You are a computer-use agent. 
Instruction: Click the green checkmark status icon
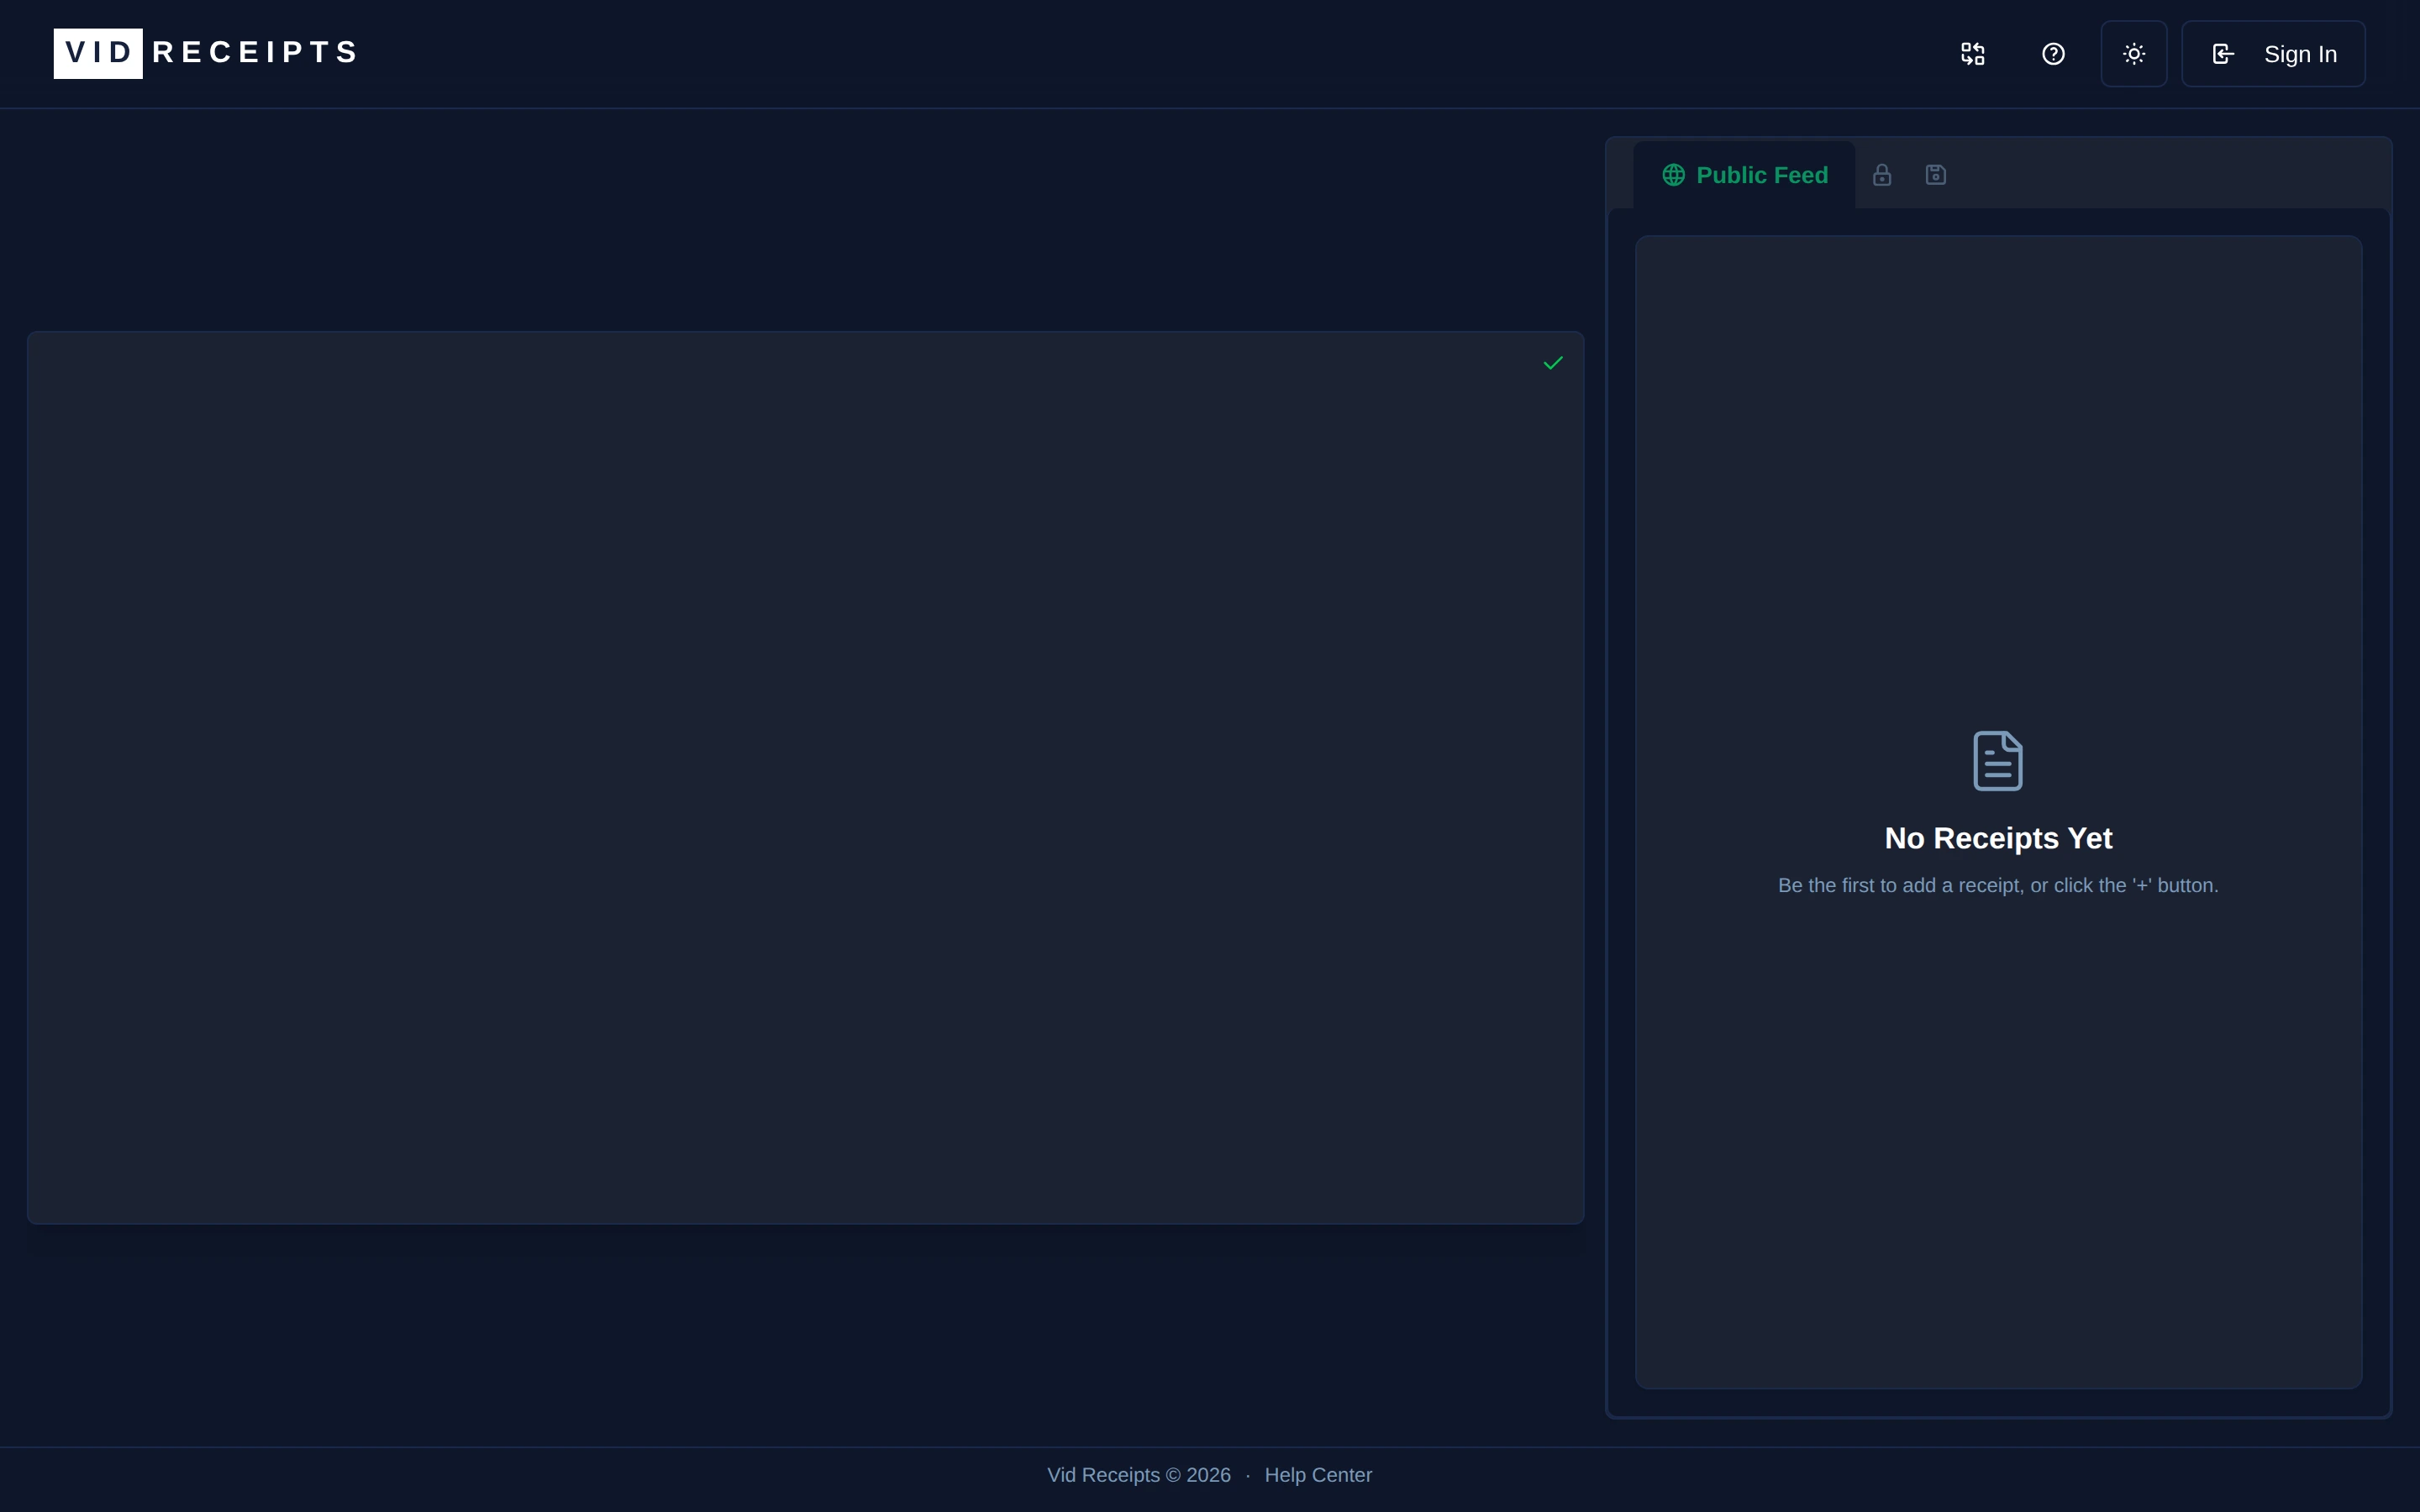pyautogui.click(x=1552, y=363)
